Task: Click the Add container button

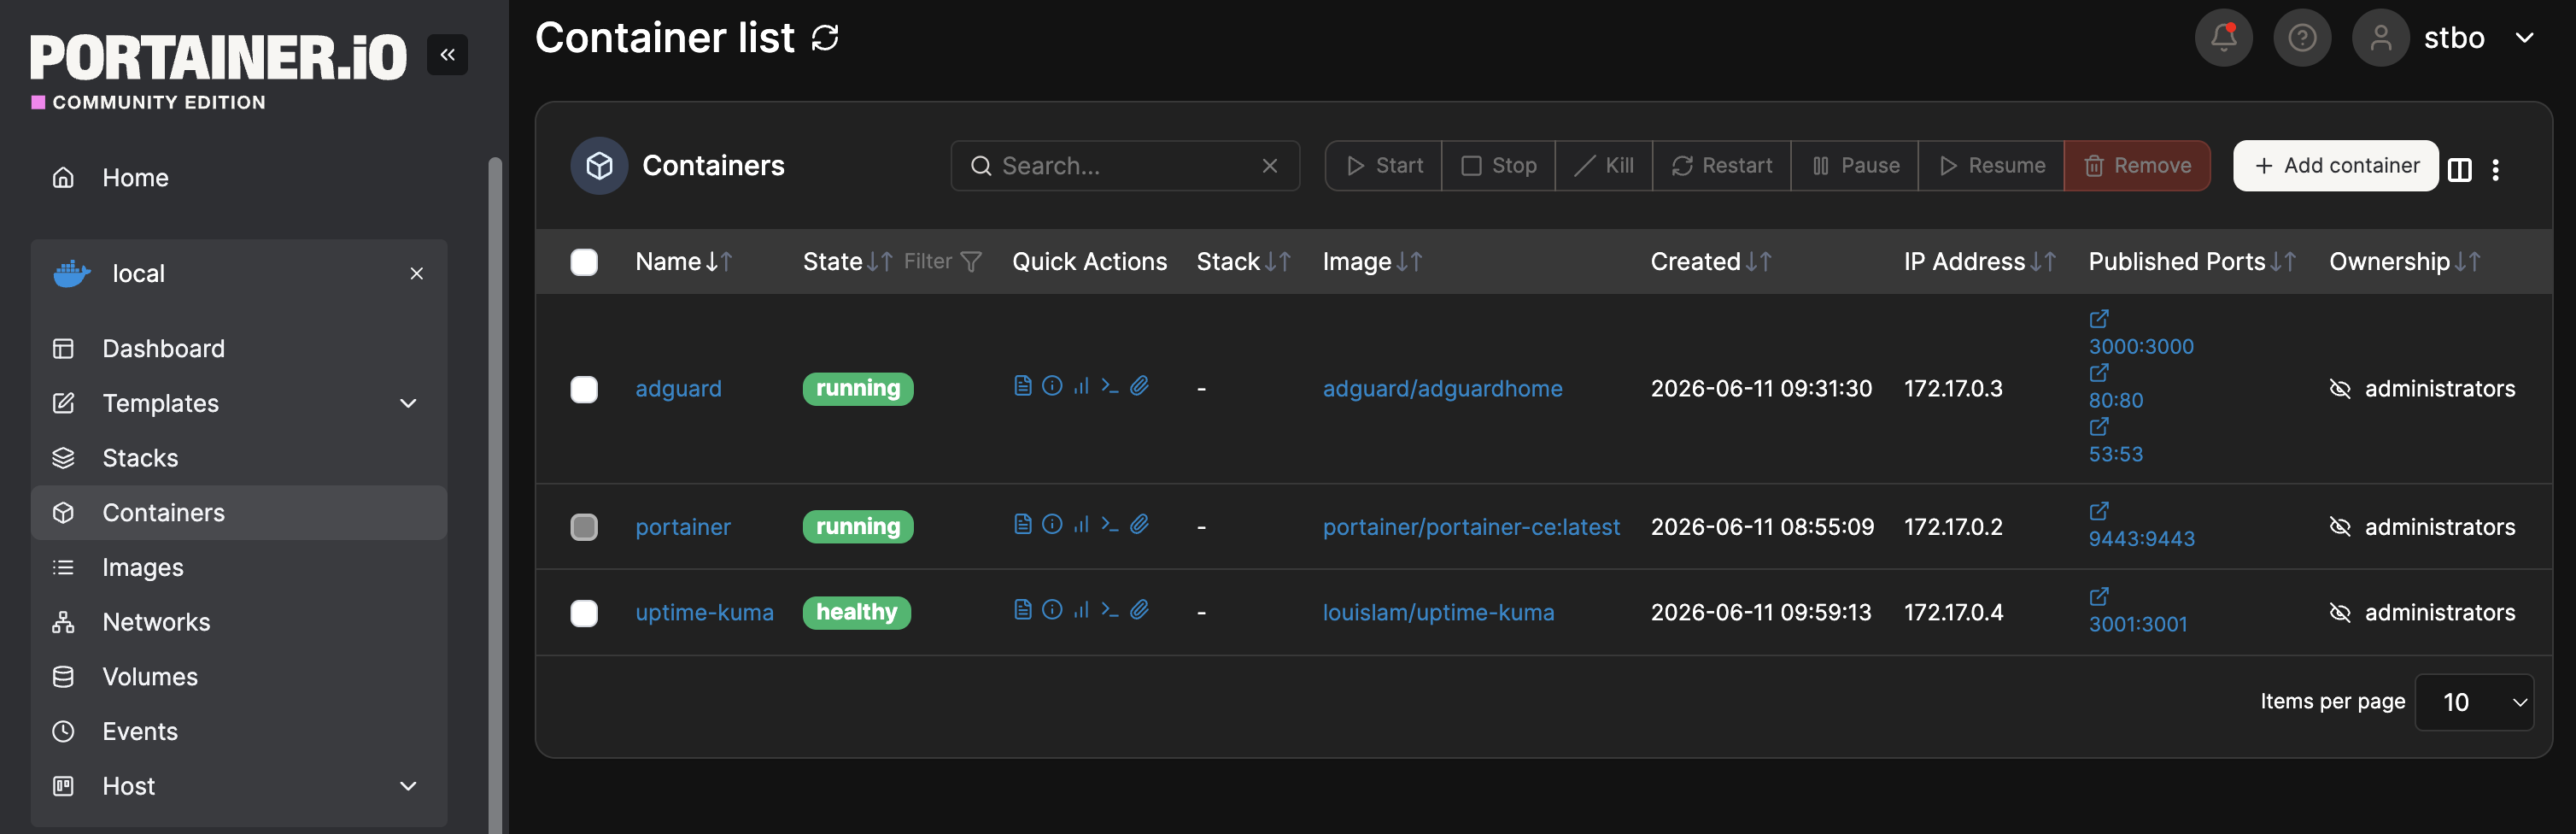Action: coord(2336,166)
